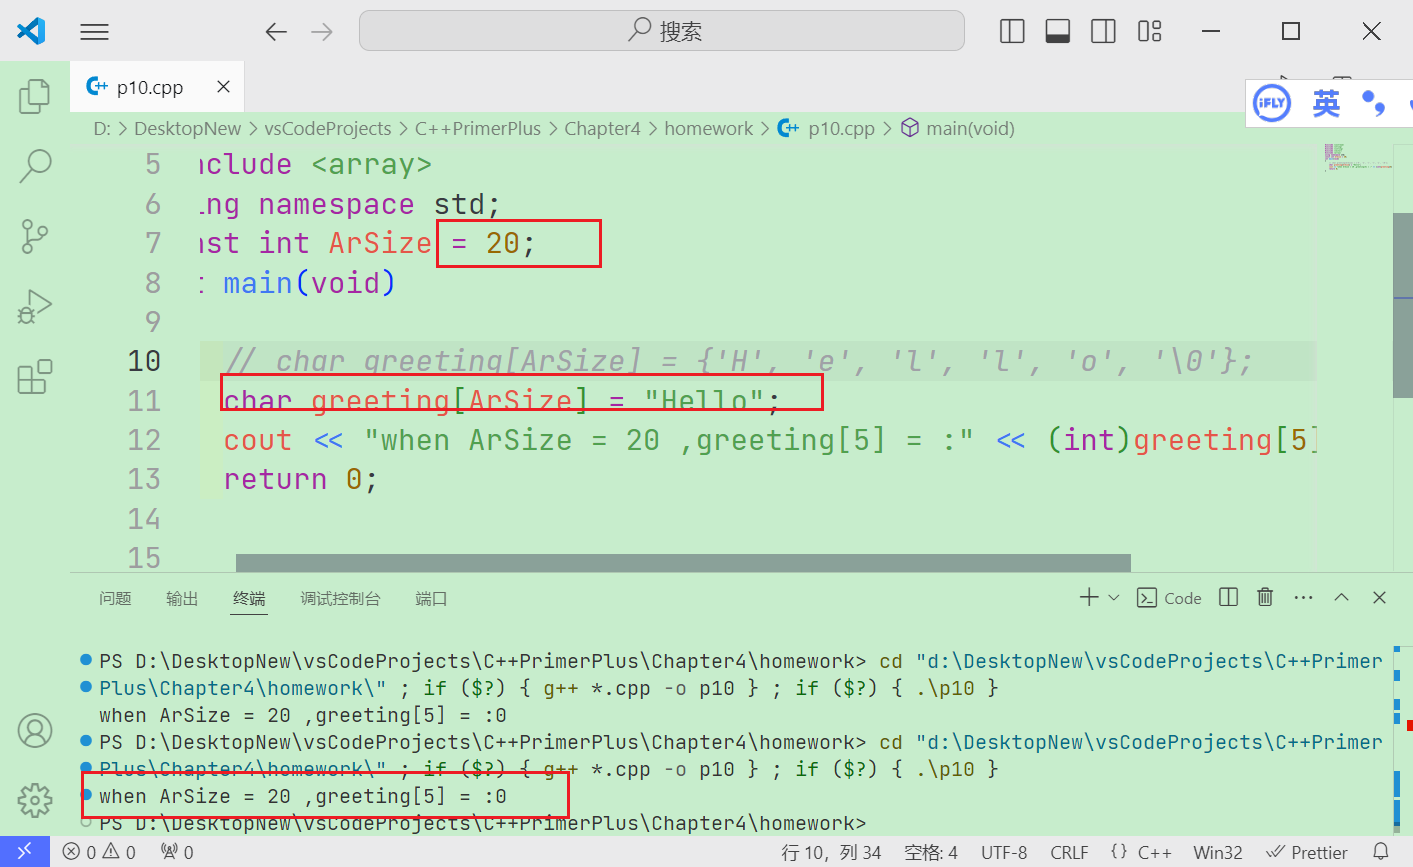This screenshot has height=867, width=1413.
Task: Open the Extensions view
Action: (x=35, y=377)
